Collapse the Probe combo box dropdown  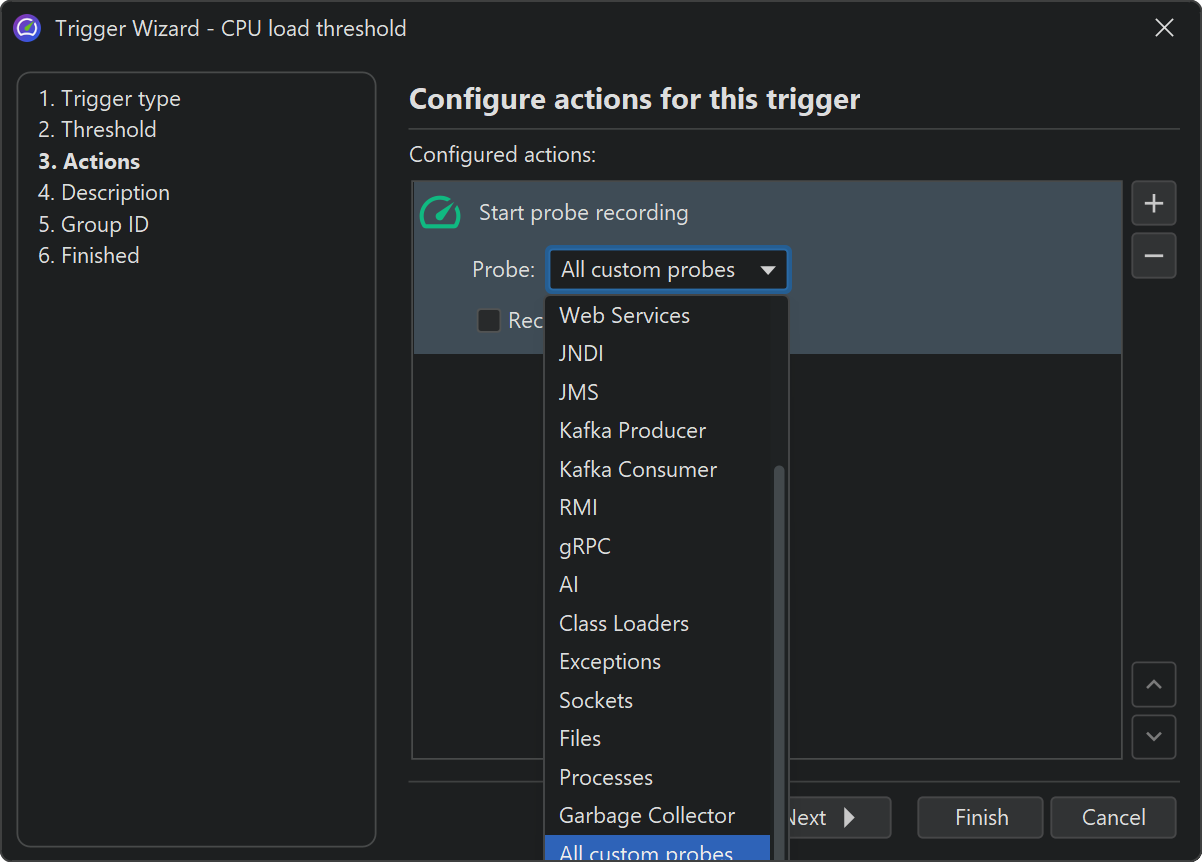point(767,270)
